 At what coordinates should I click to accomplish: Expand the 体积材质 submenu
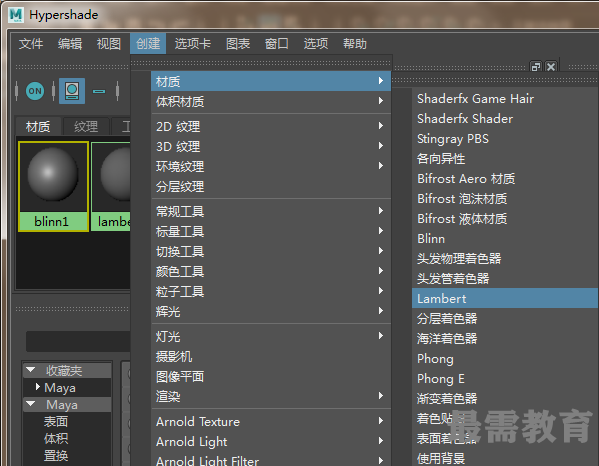tap(271, 101)
